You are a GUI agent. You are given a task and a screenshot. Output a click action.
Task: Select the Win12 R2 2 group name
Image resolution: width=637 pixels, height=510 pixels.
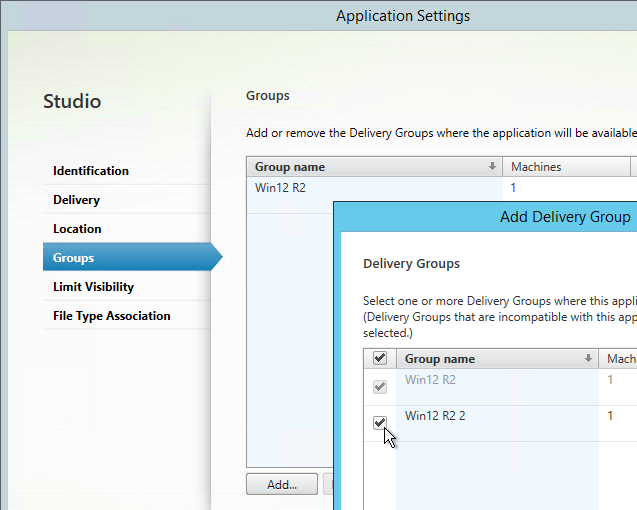click(435, 415)
